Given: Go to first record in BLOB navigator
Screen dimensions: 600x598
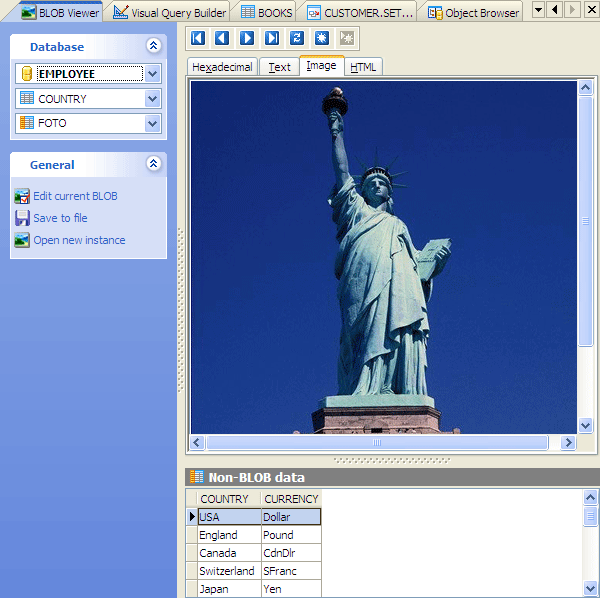Looking at the screenshot, I should [x=198, y=38].
